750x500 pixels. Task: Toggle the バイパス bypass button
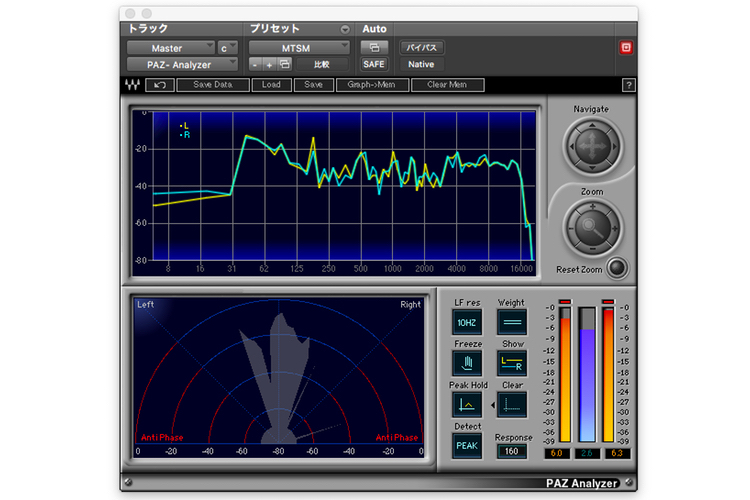[x=421, y=47]
